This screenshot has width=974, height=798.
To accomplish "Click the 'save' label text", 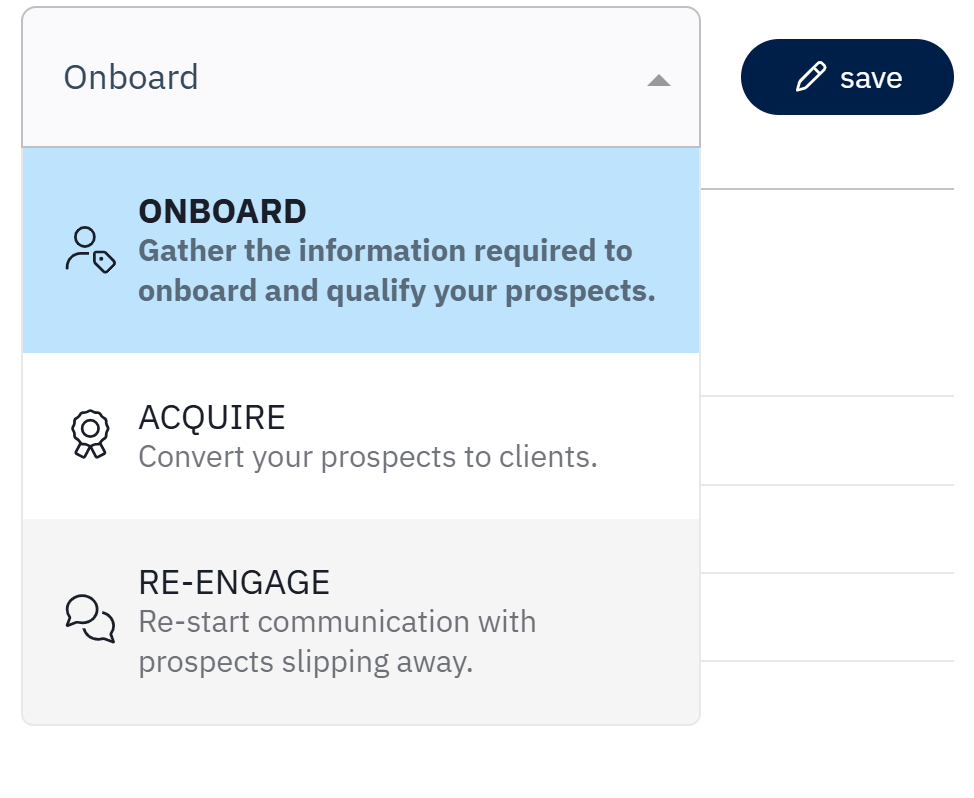I will point(871,78).
